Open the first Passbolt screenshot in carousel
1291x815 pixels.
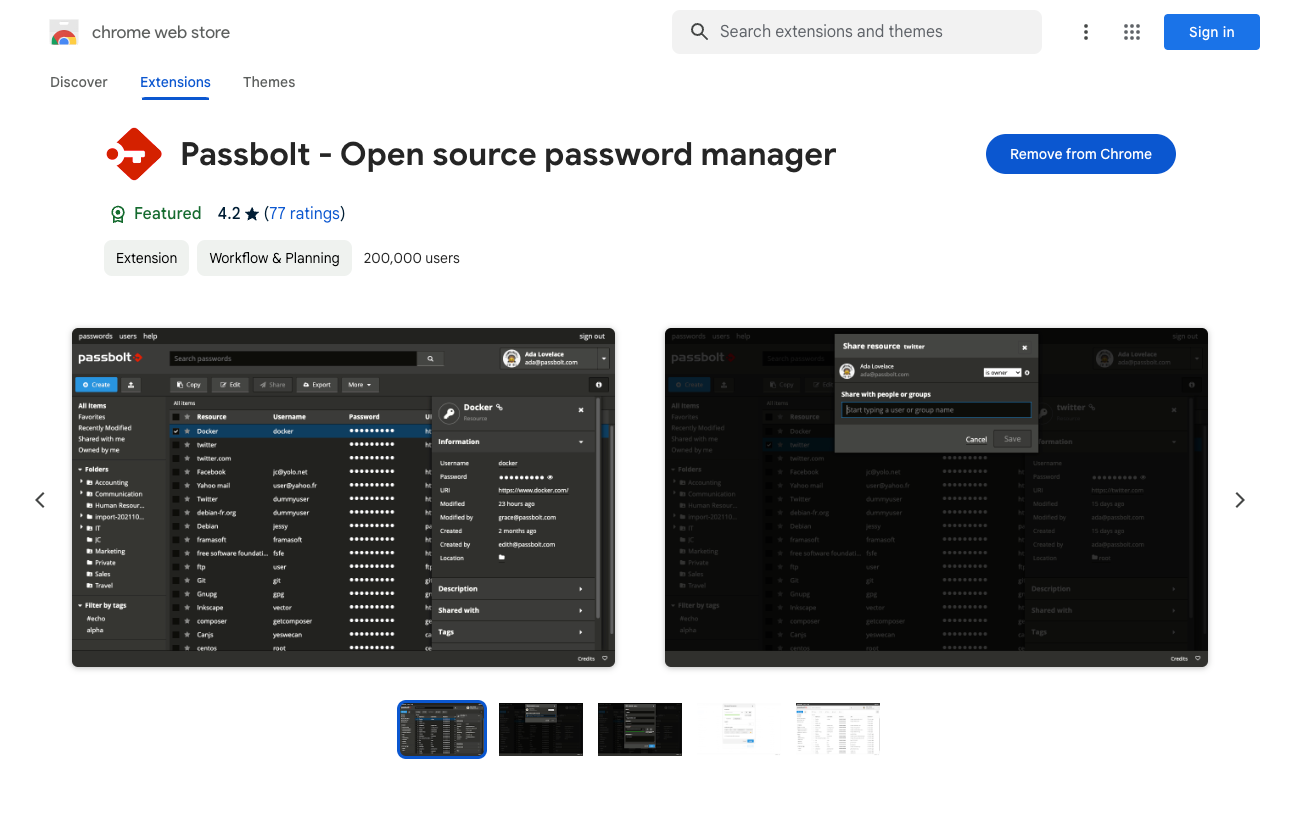[x=343, y=497]
